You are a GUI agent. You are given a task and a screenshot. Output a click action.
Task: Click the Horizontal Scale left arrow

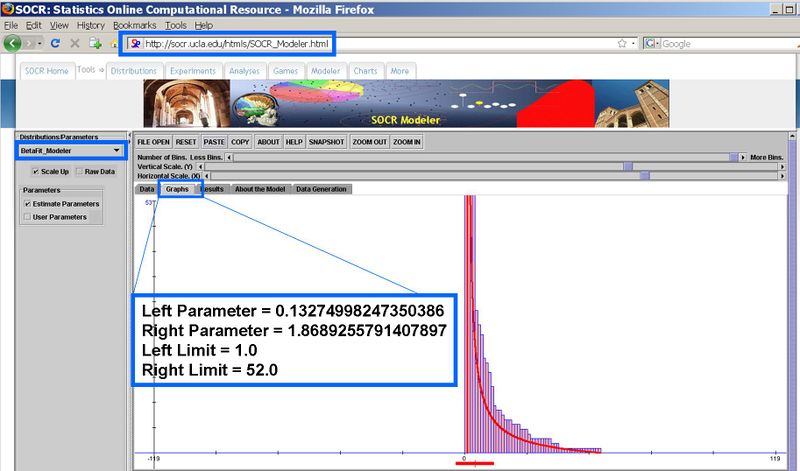(x=207, y=176)
